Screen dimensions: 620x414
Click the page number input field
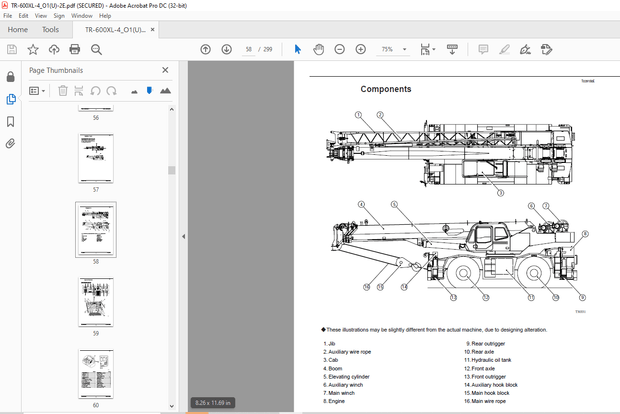(x=248, y=49)
